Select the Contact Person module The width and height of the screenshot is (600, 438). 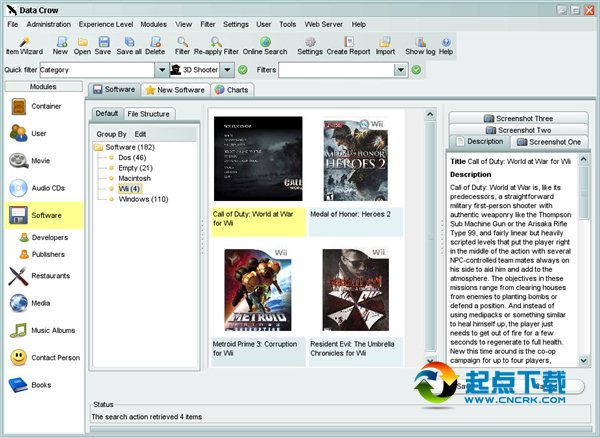point(44,358)
